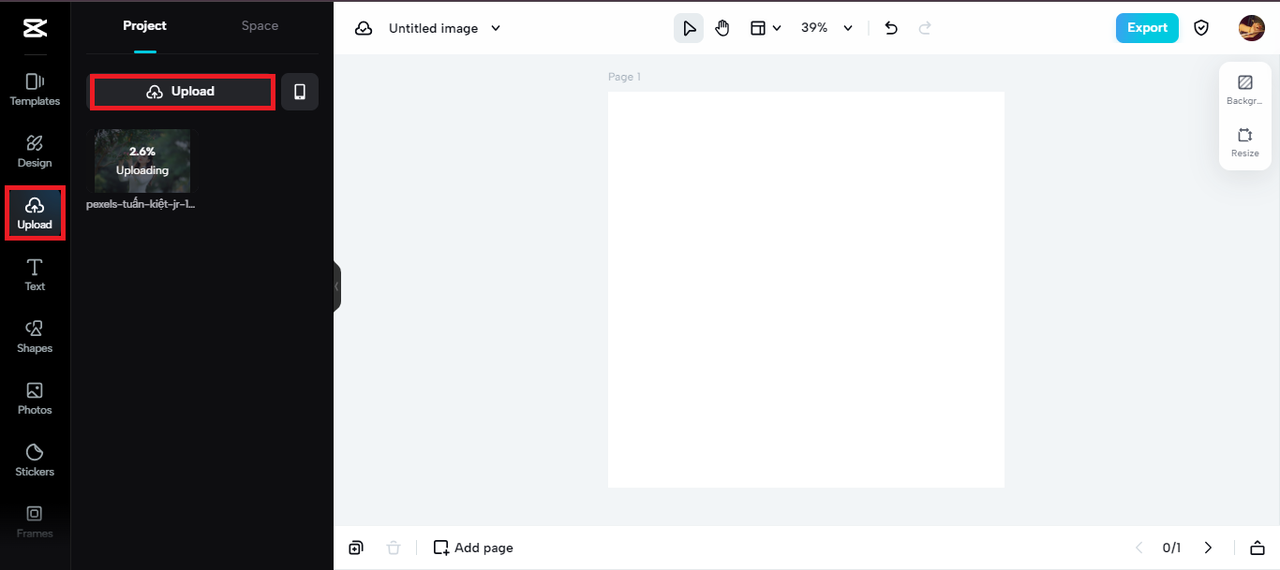This screenshot has width=1280, height=570.
Task: Click the blank white canvas page
Action: (x=806, y=290)
